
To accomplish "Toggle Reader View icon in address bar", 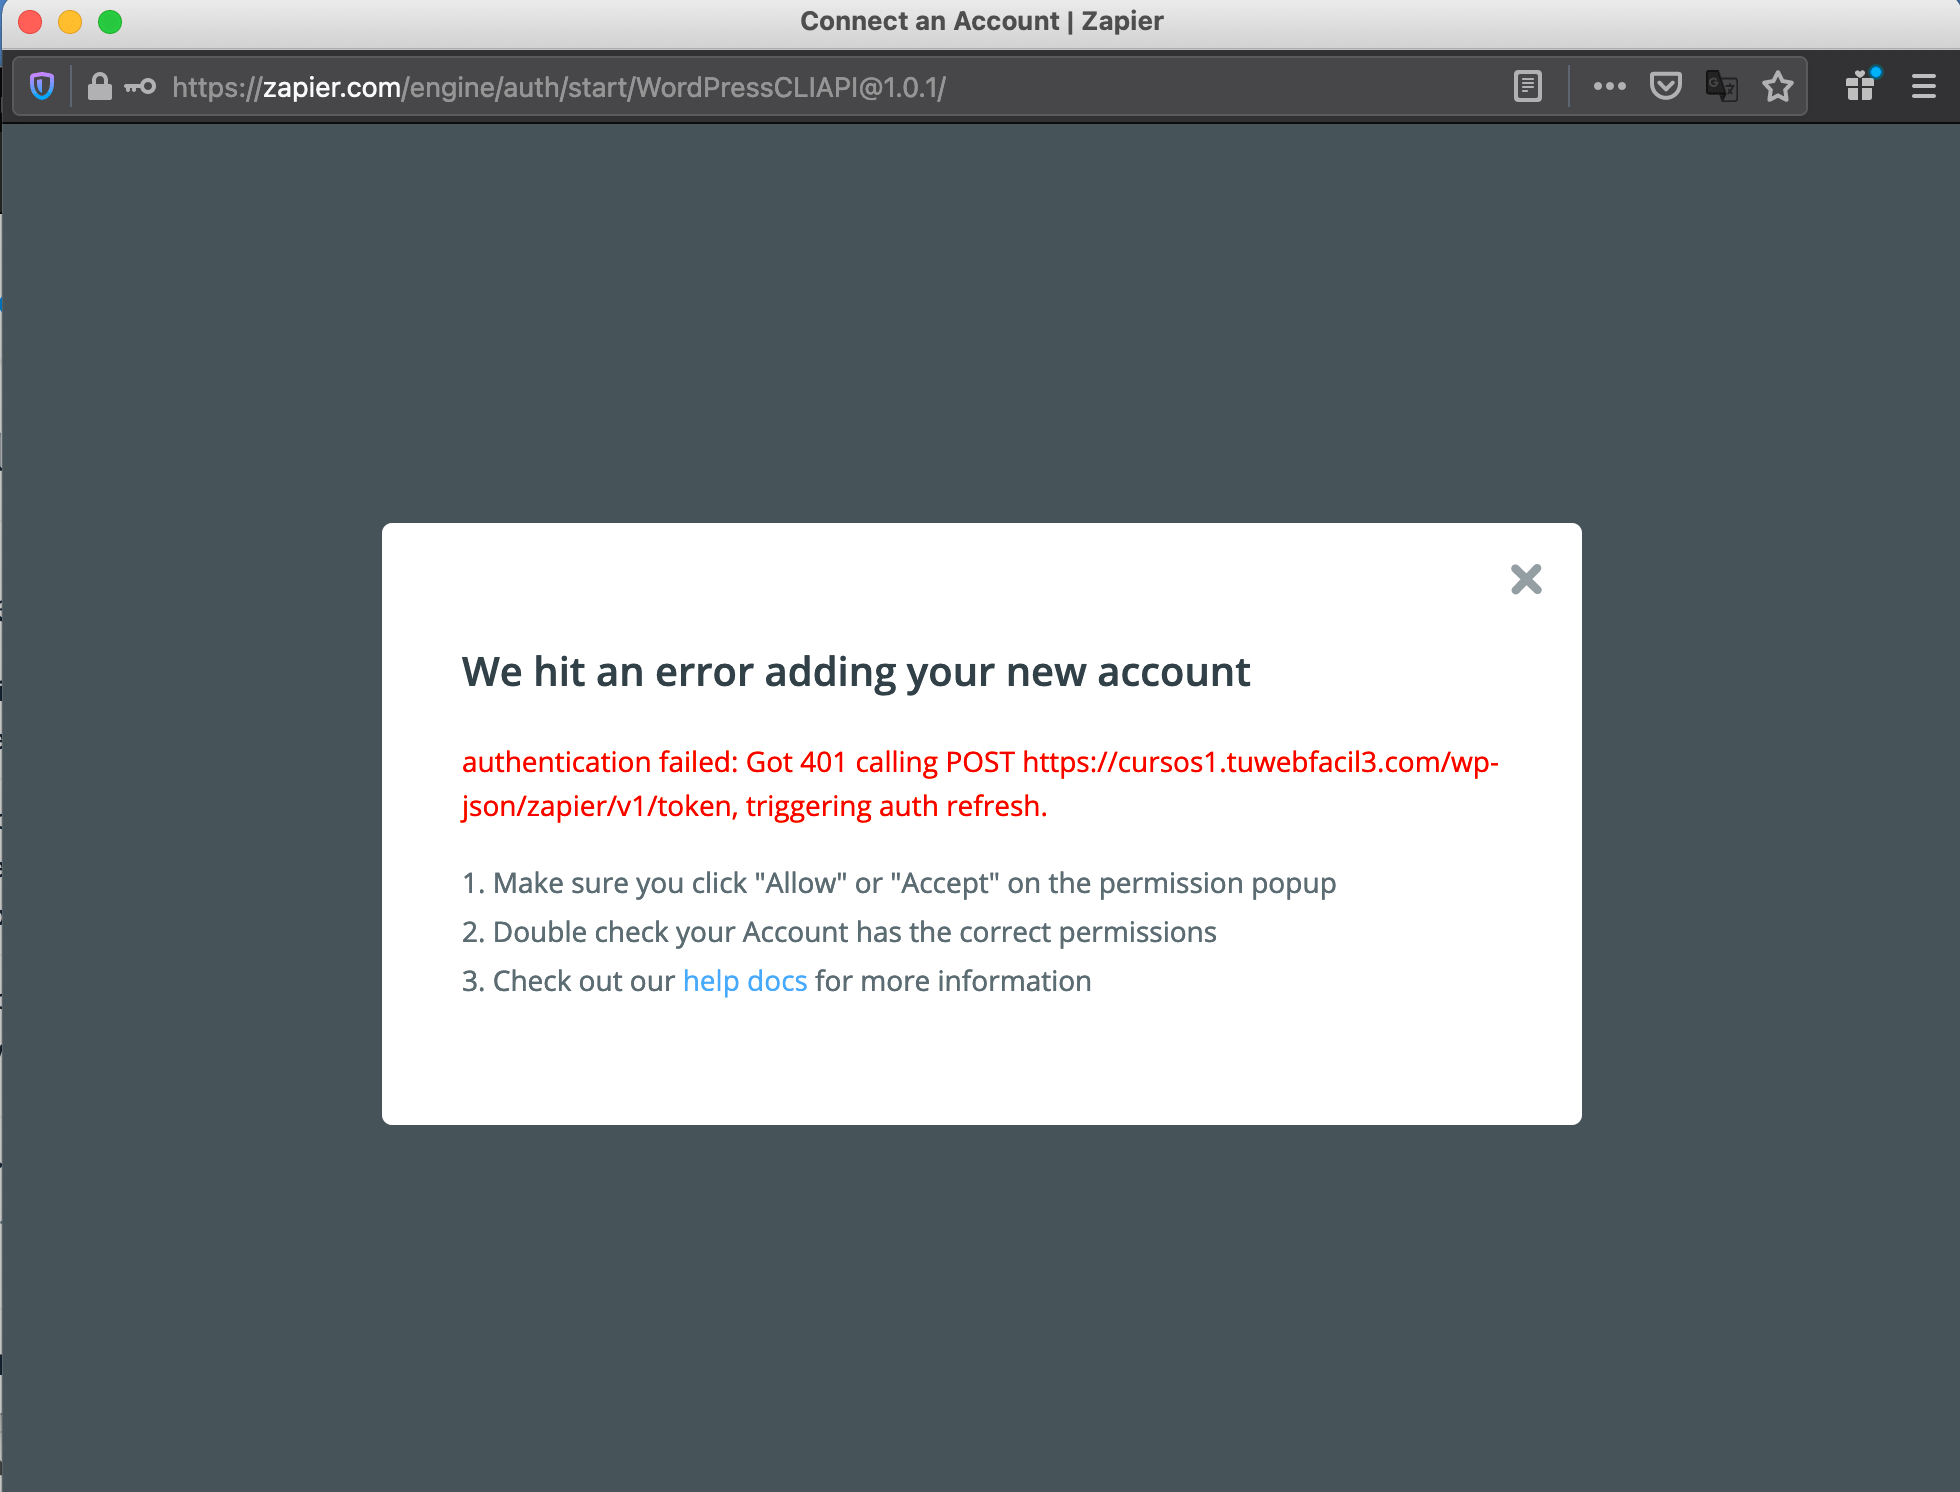I will (x=1528, y=87).
